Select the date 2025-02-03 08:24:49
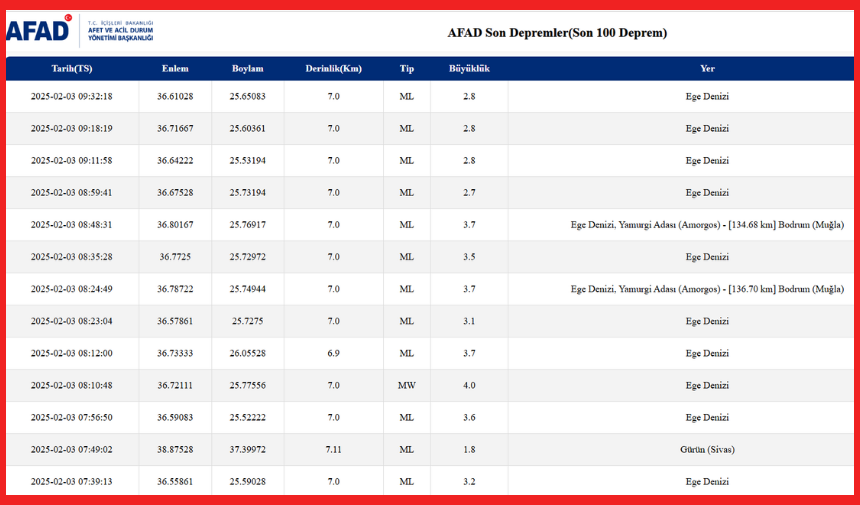This screenshot has height=505, width=860. pos(72,289)
